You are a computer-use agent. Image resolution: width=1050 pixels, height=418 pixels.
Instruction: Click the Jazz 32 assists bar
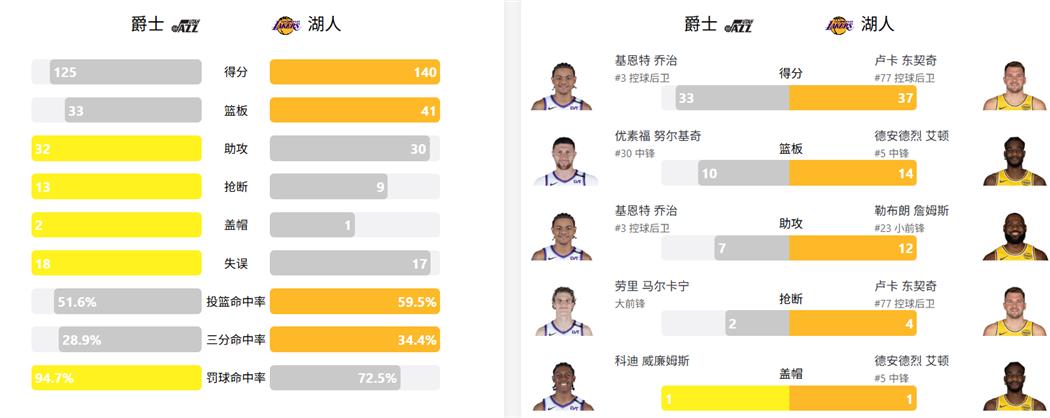tap(116, 148)
